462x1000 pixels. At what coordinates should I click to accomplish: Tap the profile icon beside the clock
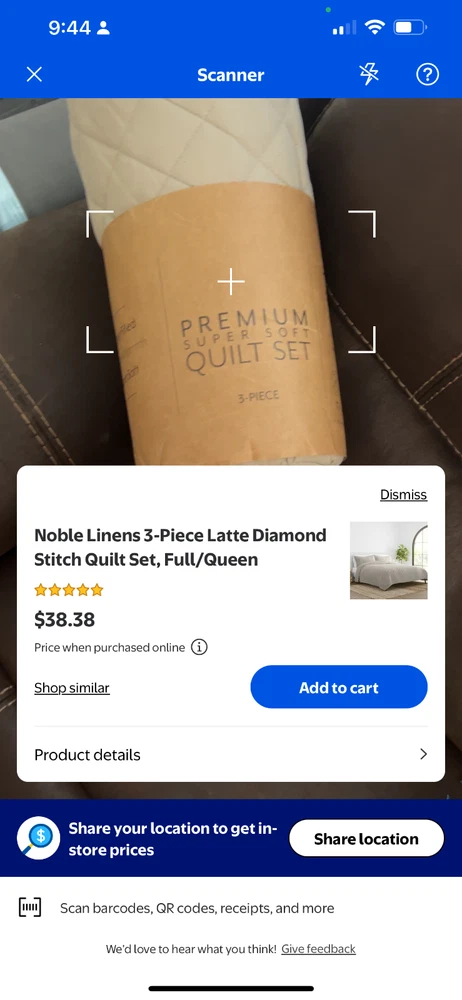(103, 28)
